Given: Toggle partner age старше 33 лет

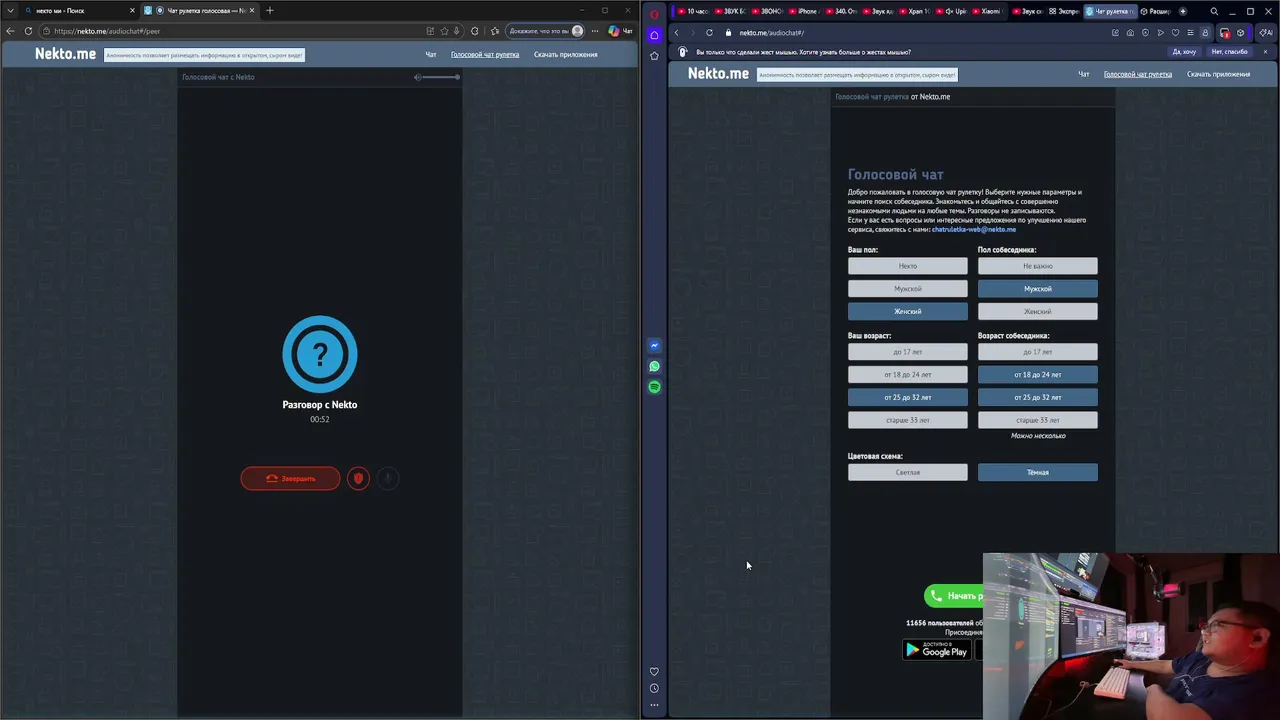Looking at the screenshot, I should coord(1037,420).
